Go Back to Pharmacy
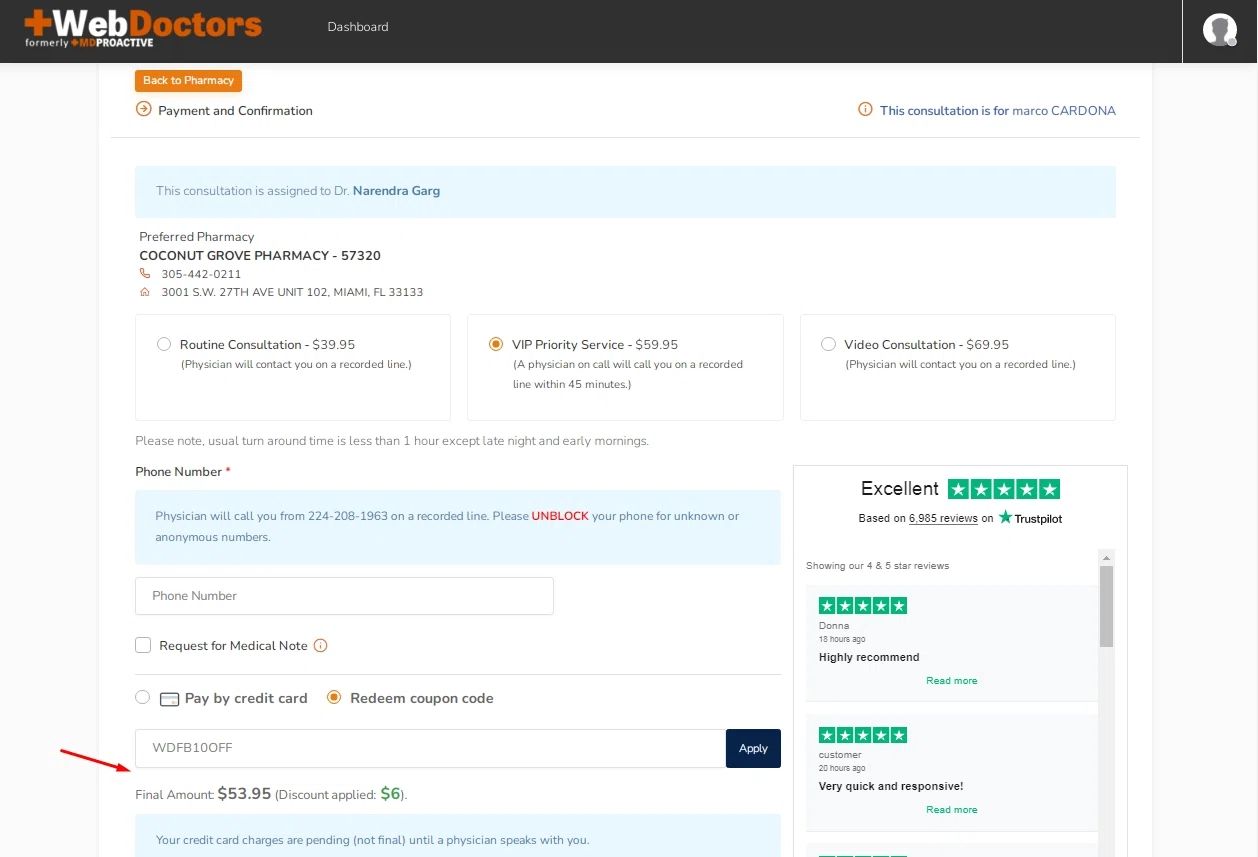The height and width of the screenshot is (857, 1258). [188, 80]
